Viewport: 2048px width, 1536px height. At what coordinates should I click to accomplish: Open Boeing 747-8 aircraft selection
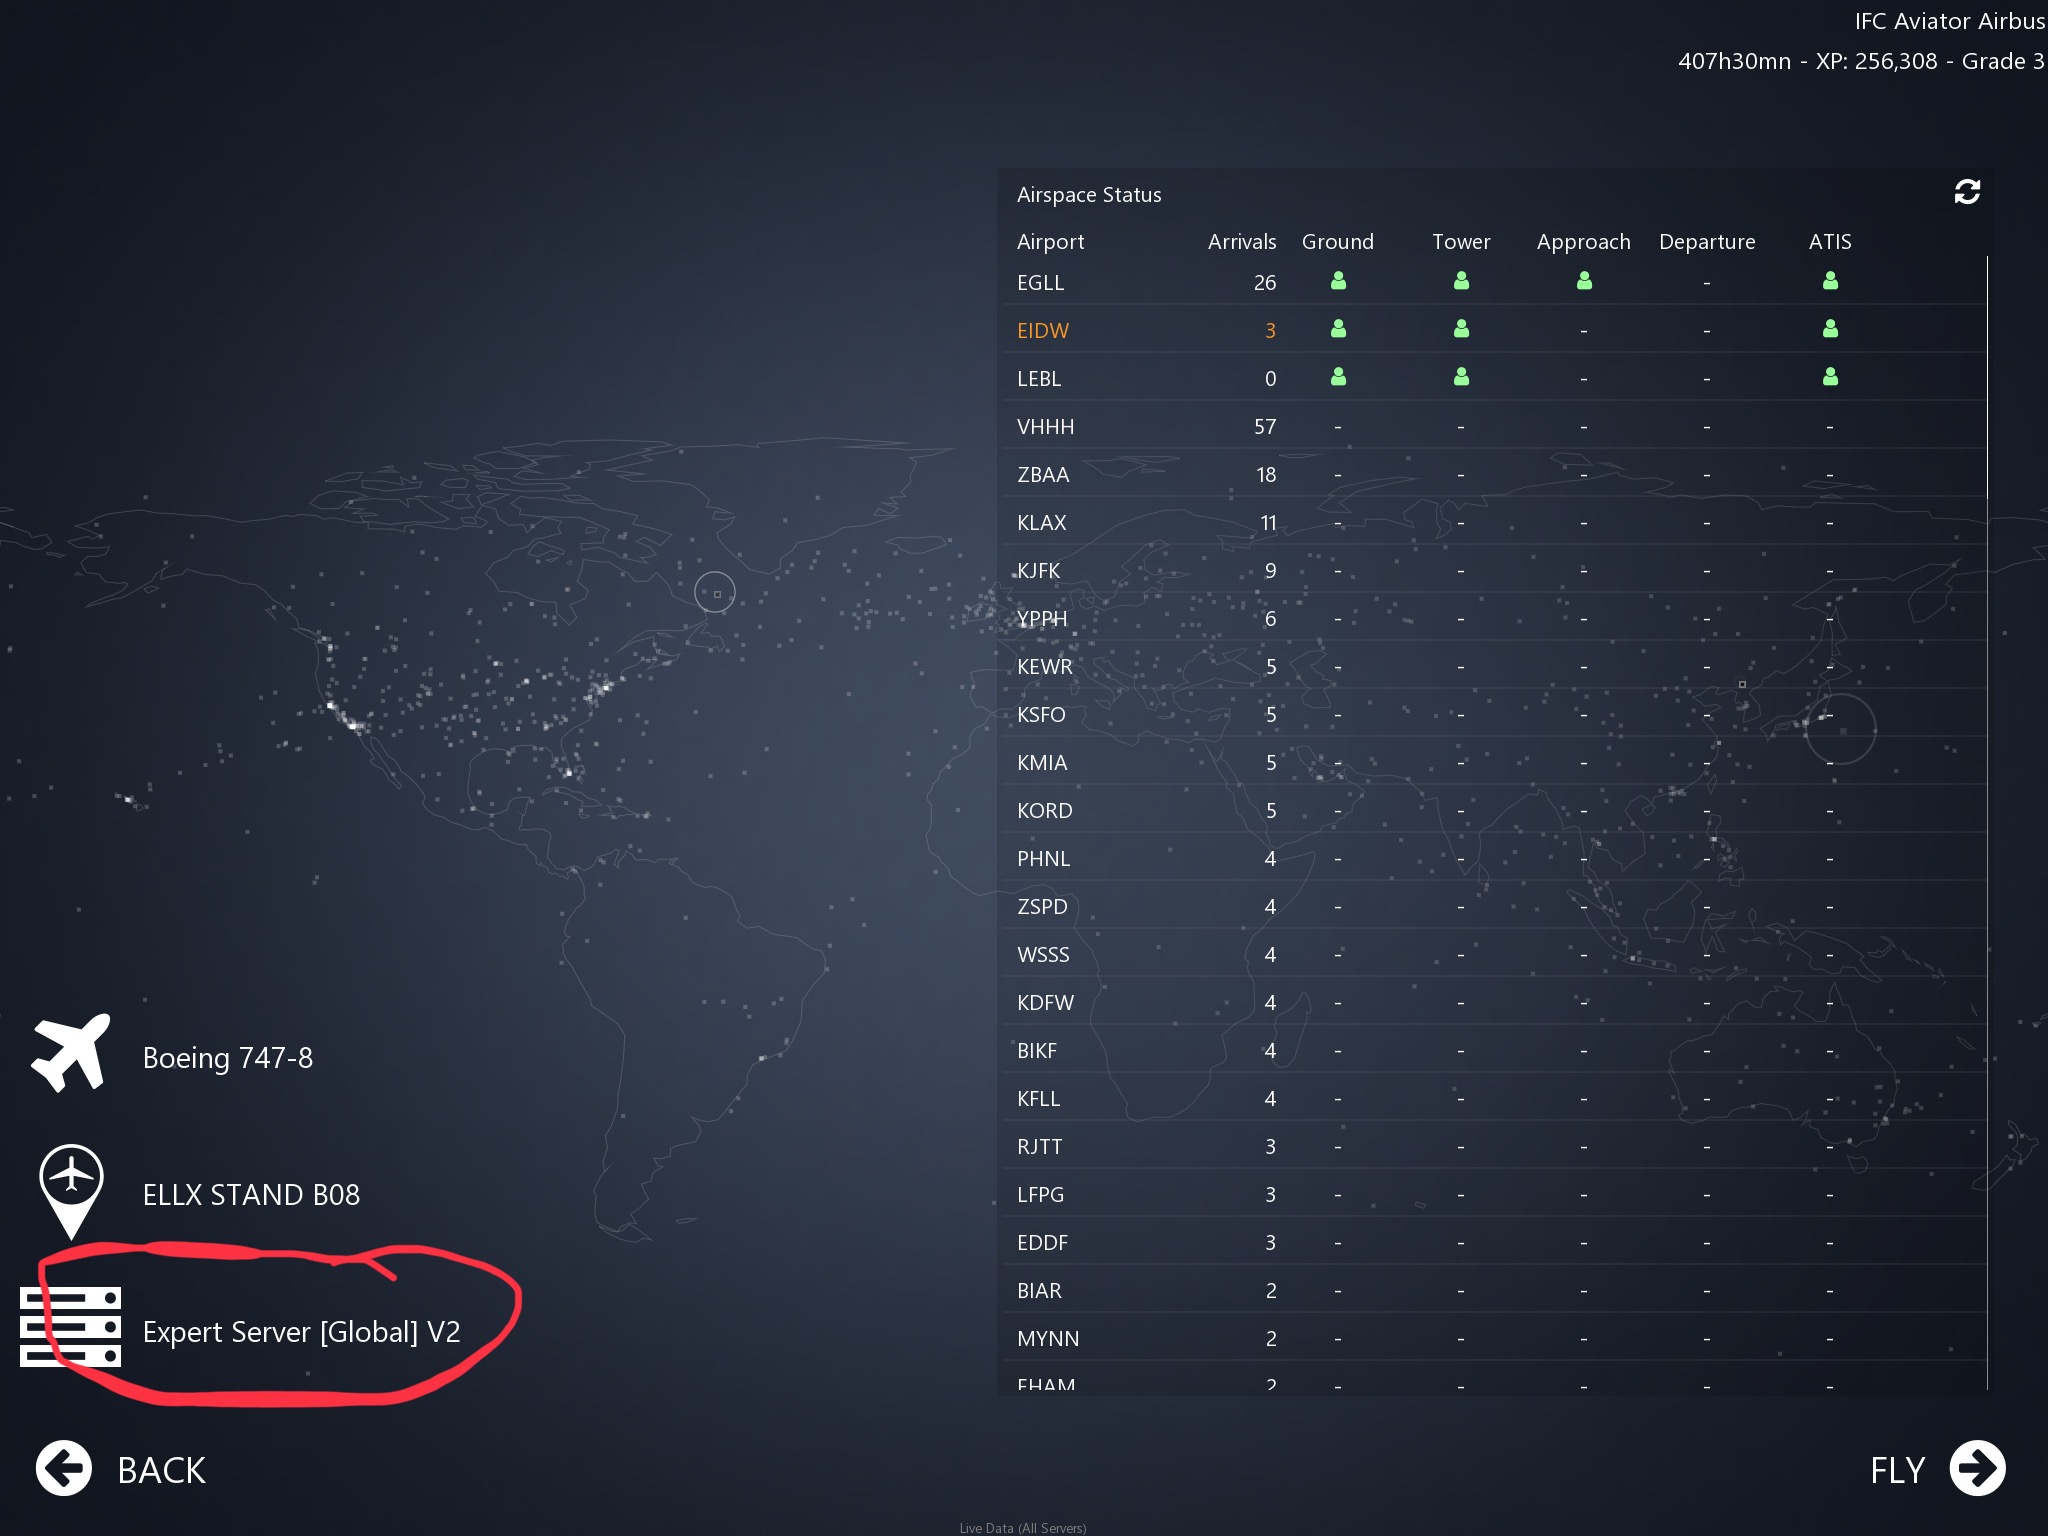(x=228, y=1058)
